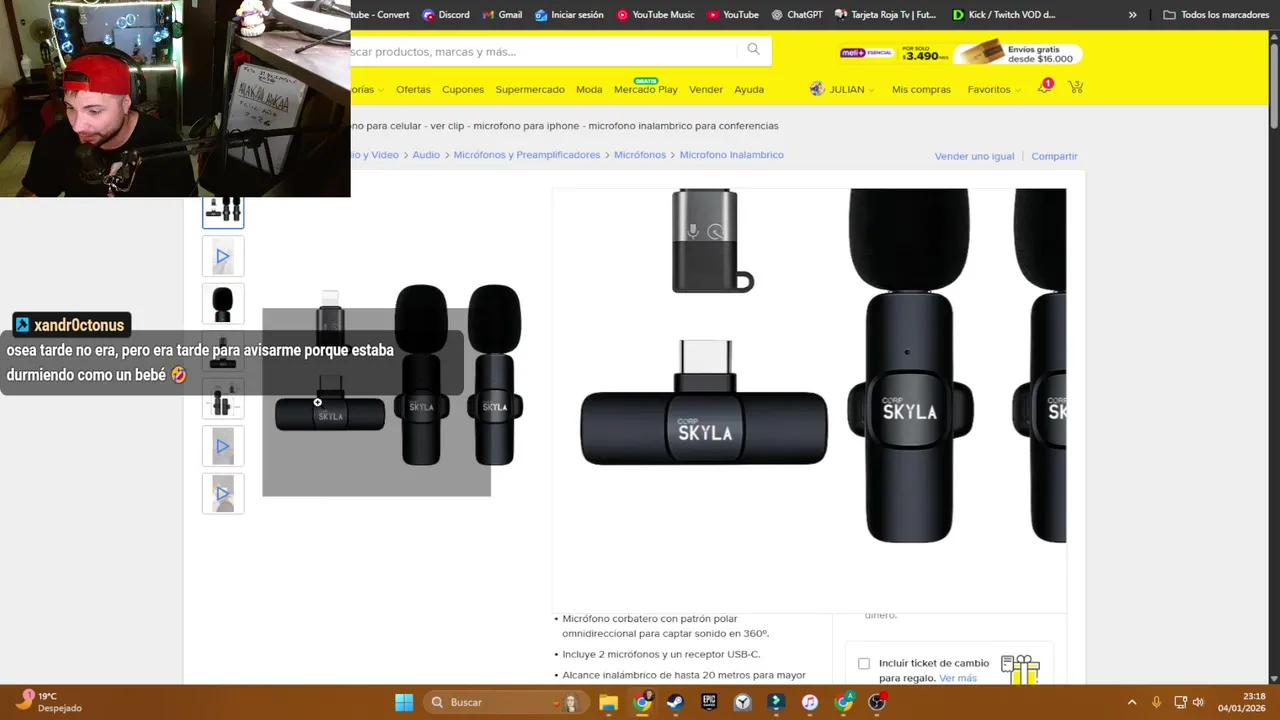Open OBS Studio from the taskbar

877,702
